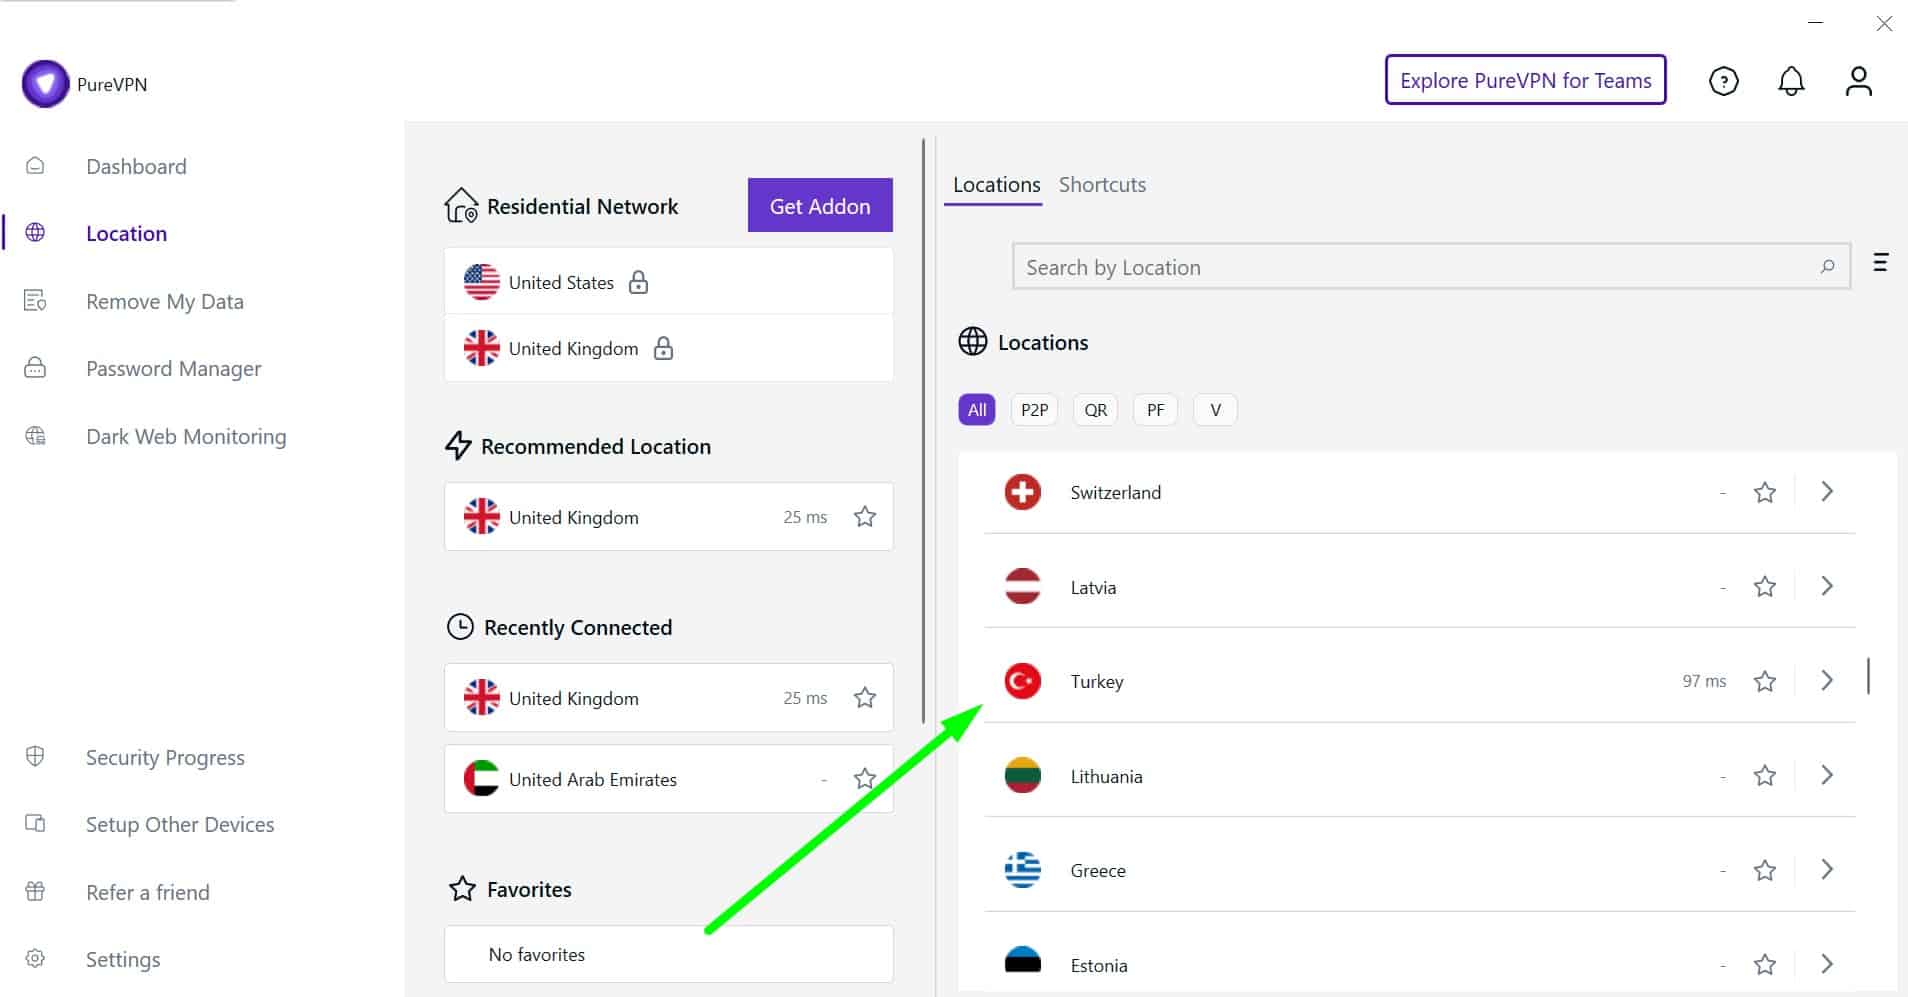
Task: Open the help question mark icon
Action: pyautogui.click(x=1723, y=81)
